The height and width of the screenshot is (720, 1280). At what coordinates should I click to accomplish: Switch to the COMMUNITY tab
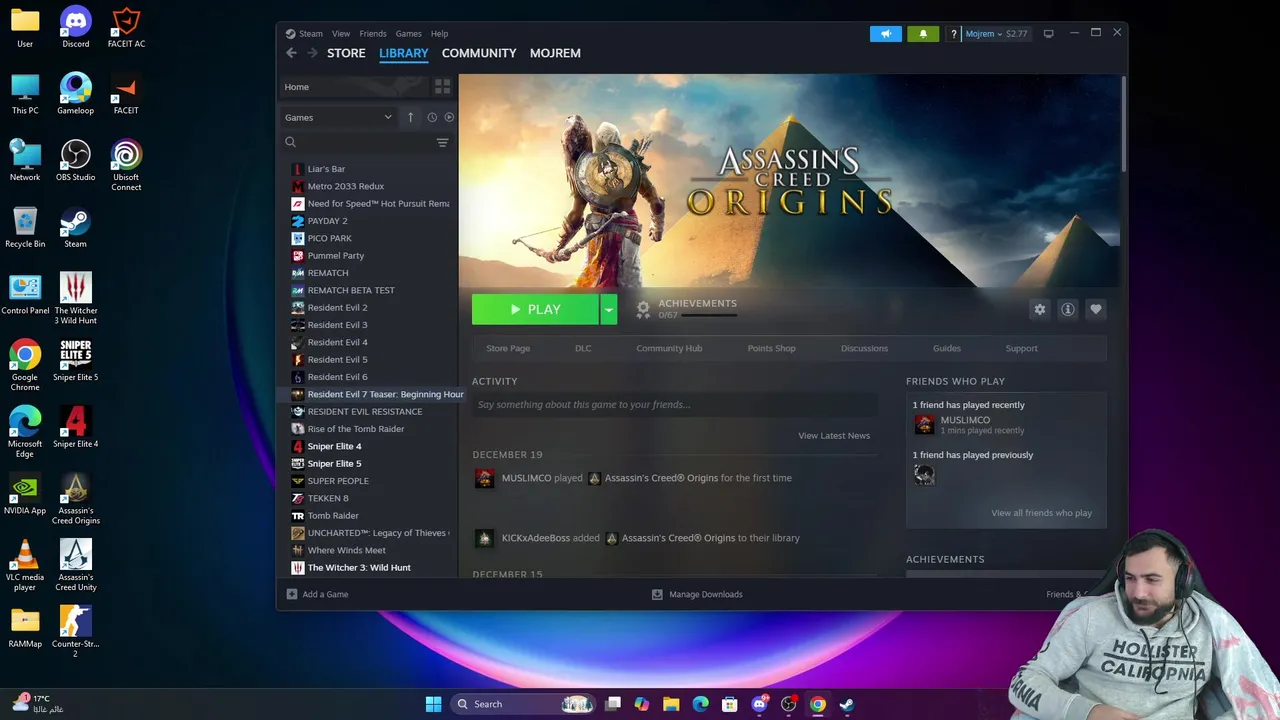click(x=479, y=53)
